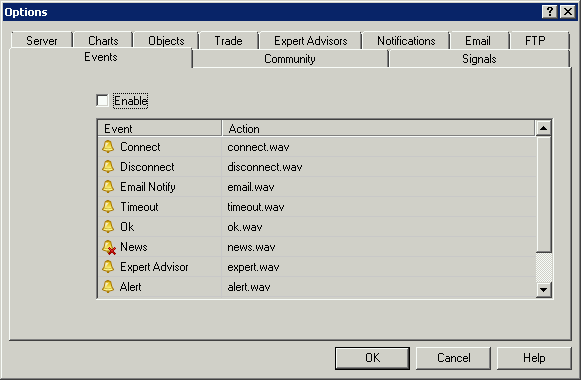Select the Events tab
Viewport: 581px width, 380px height.
tap(101, 57)
